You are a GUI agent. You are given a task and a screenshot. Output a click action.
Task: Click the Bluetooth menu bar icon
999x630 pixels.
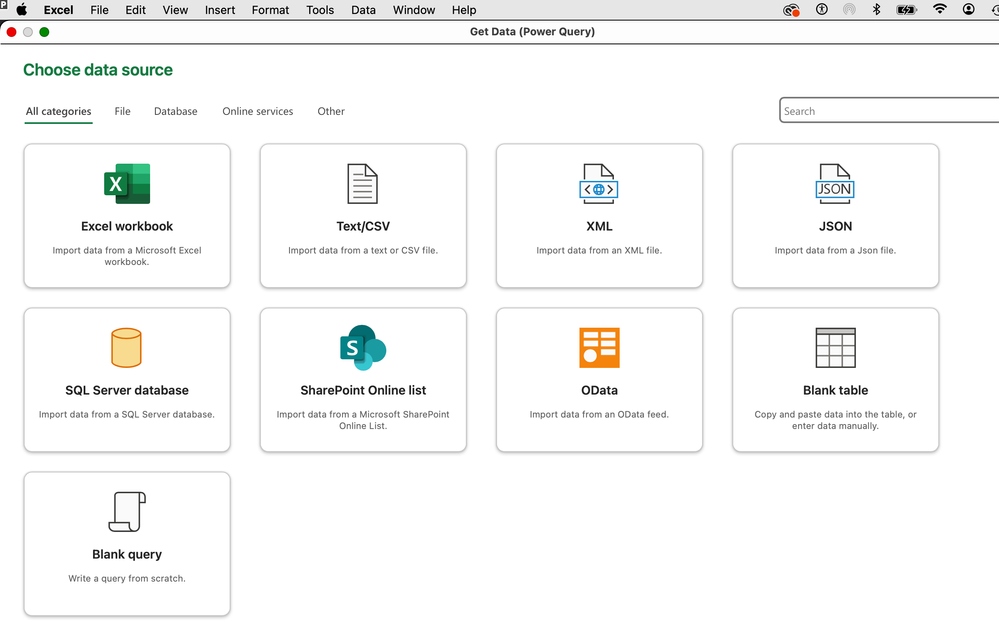click(876, 9)
